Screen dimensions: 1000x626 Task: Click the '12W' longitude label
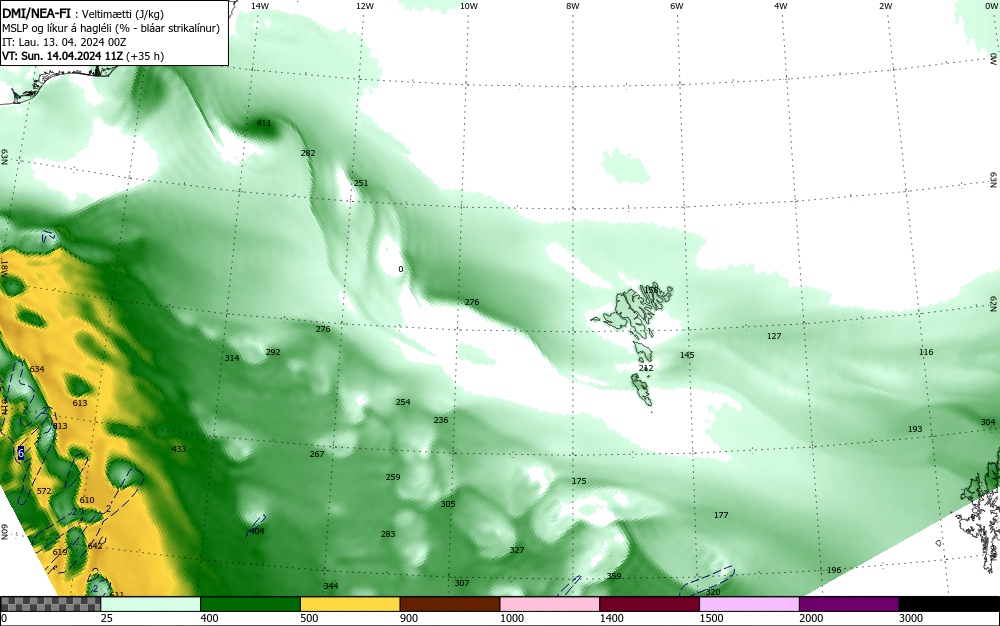tap(364, 6)
